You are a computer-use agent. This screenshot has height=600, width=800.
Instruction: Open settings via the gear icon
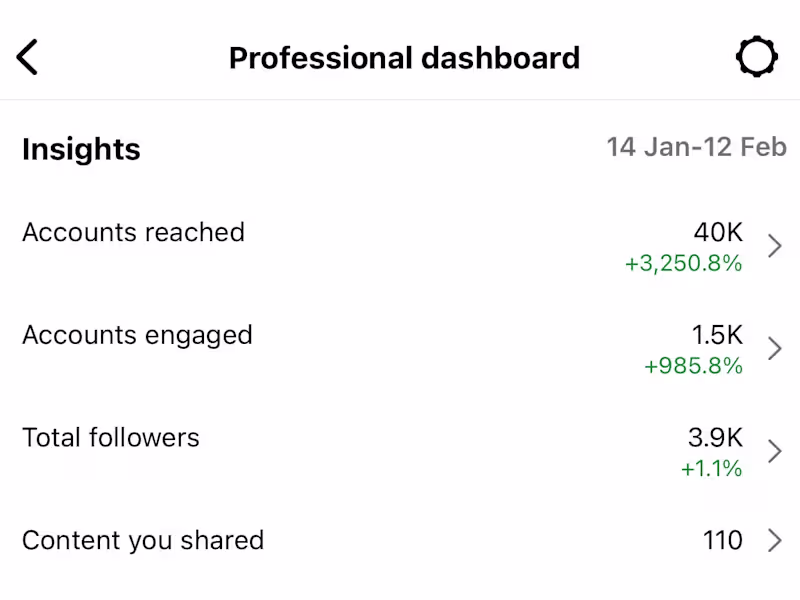[x=756, y=57]
